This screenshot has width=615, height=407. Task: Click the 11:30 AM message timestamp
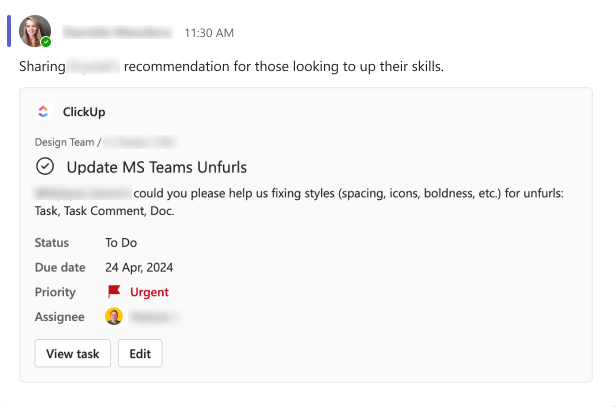point(209,33)
